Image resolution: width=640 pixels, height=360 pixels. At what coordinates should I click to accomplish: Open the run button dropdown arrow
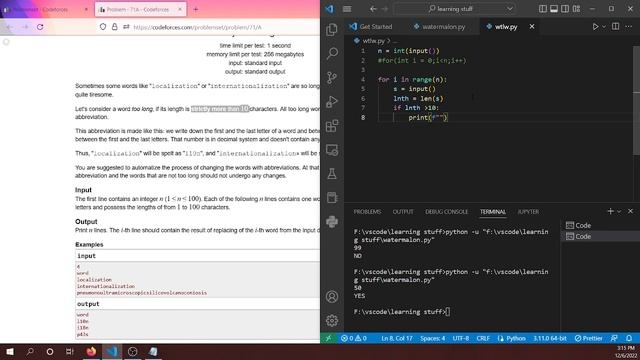click(x=604, y=27)
